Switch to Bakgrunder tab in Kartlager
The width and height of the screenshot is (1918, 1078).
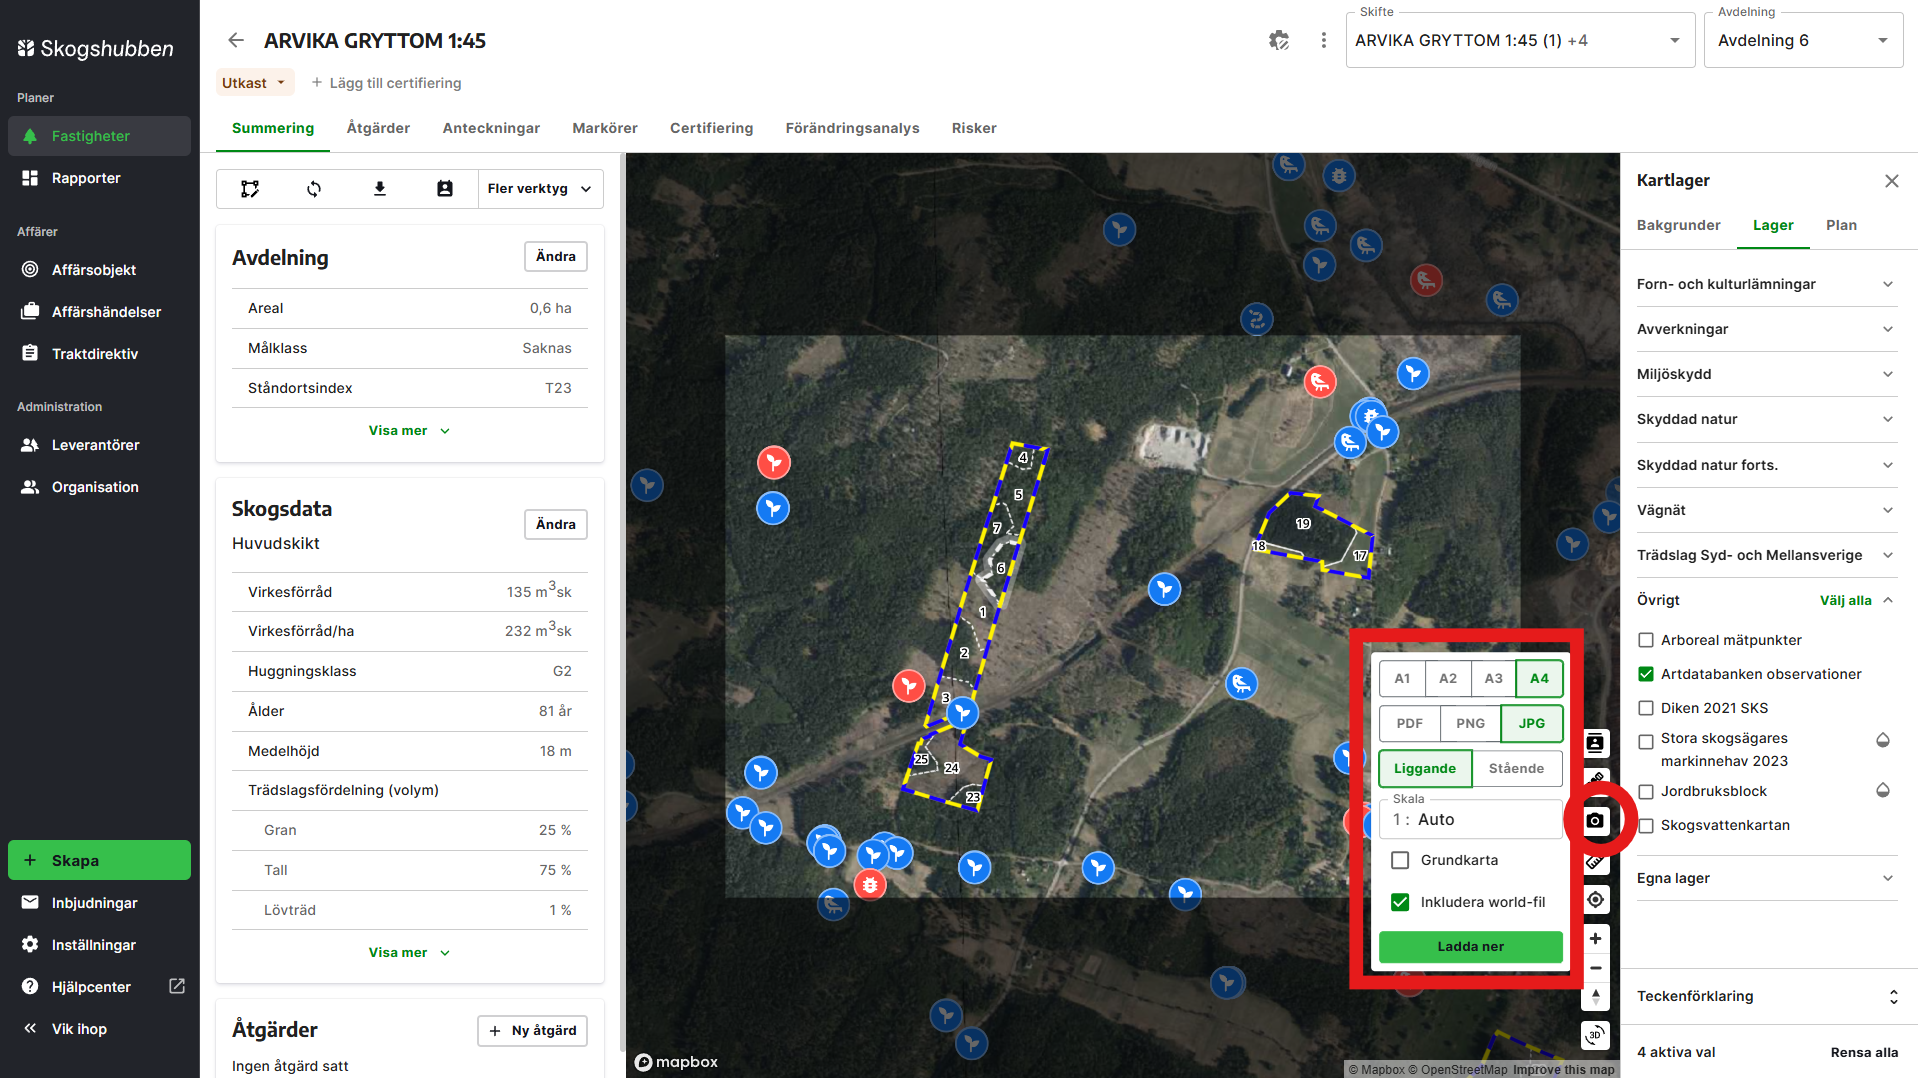[x=1678, y=225]
